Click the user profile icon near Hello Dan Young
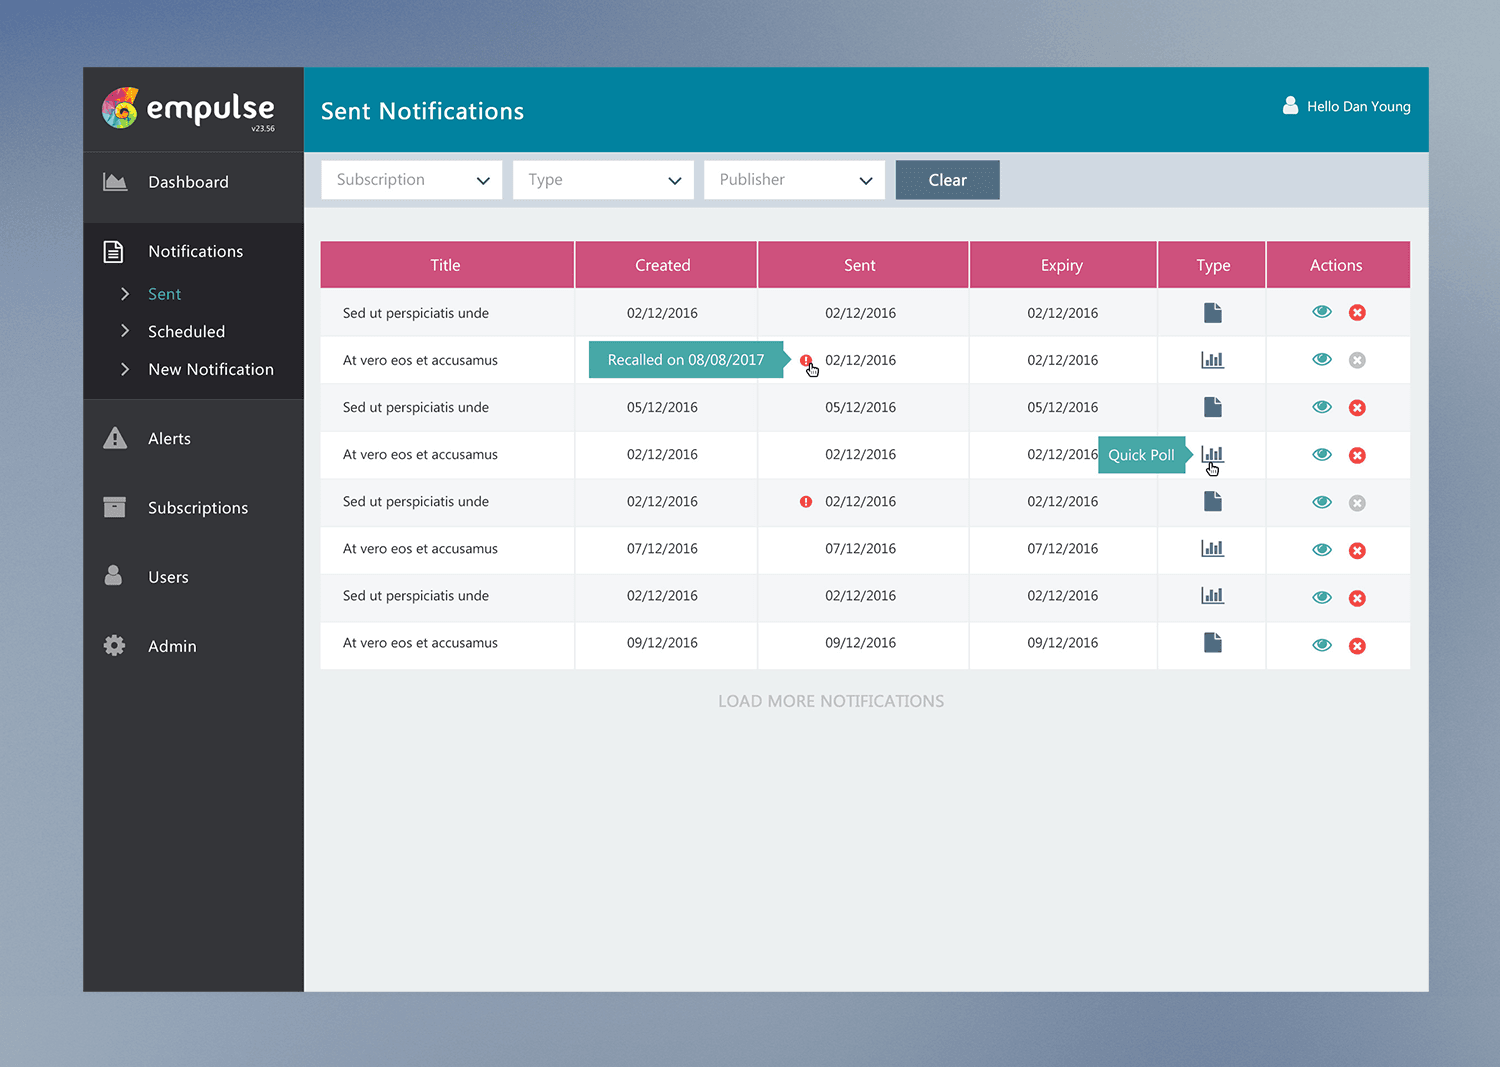Image resolution: width=1500 pixels, height=1067 pixels. click(x=1290, y=106)
